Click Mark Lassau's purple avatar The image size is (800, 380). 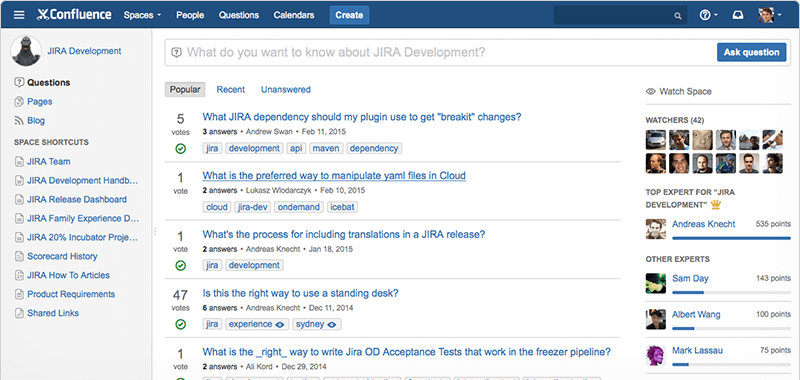656,355
